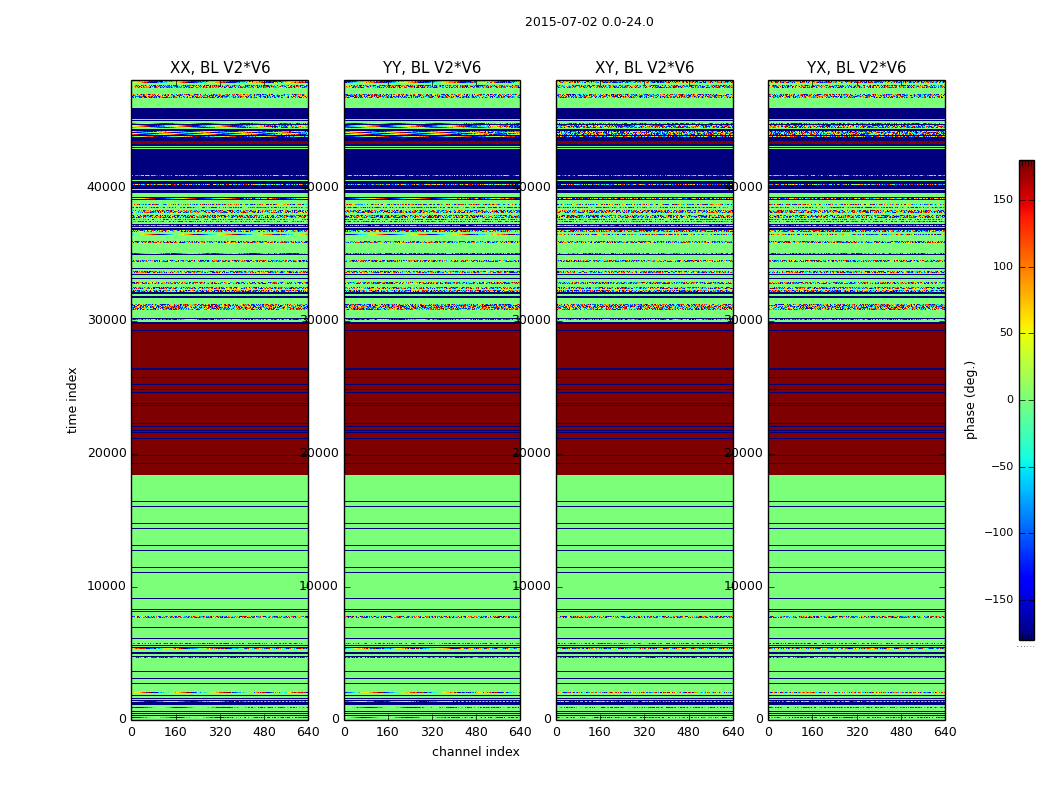The height and width of the screenshot is (800, 1050).
Task: Click the 320 channel tick under YY panel
Action: 432,732
